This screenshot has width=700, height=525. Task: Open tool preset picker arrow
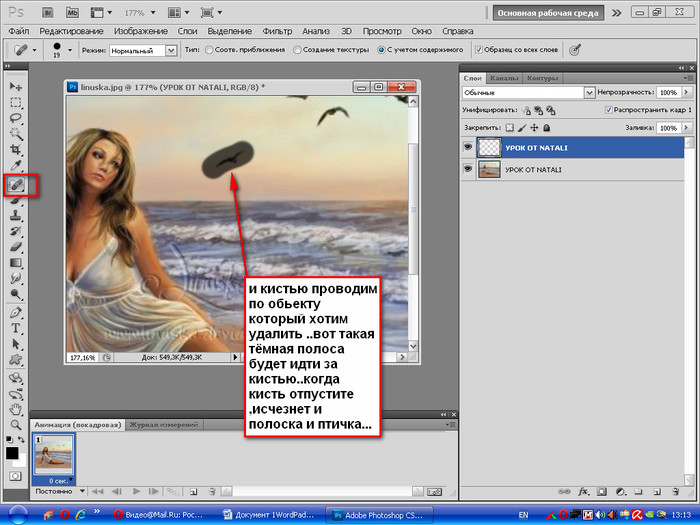[34, 50]
